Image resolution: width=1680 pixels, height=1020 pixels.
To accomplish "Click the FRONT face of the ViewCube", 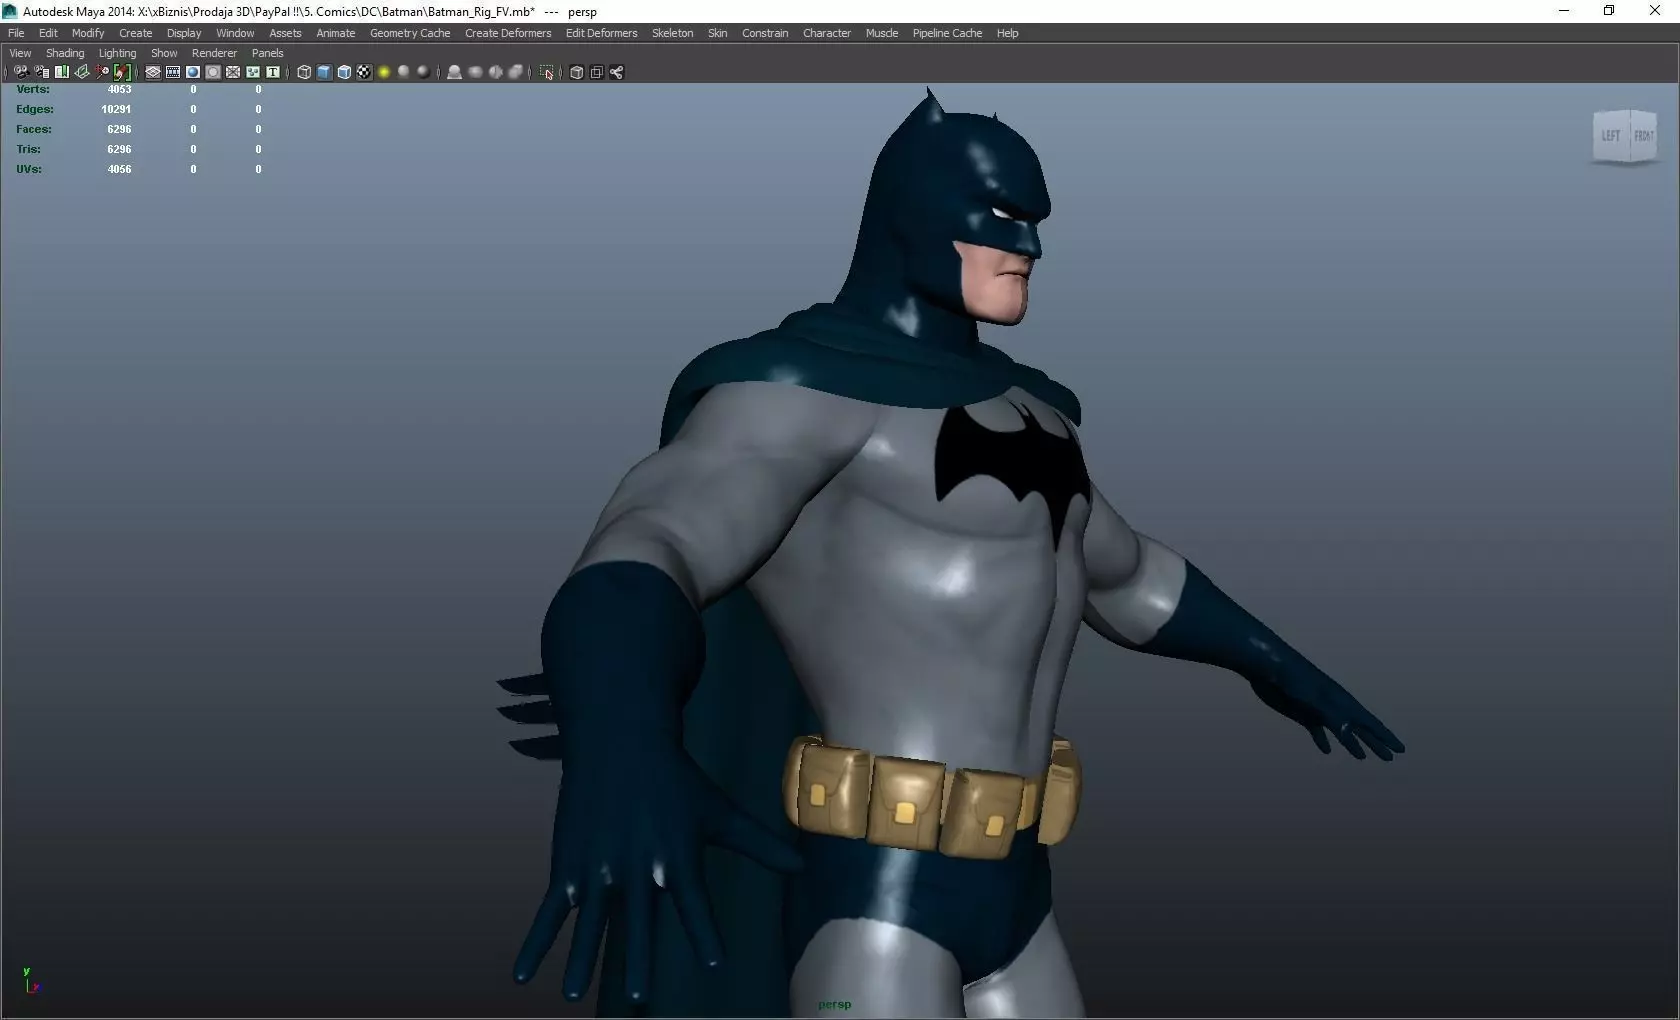I will [1644, 136].
